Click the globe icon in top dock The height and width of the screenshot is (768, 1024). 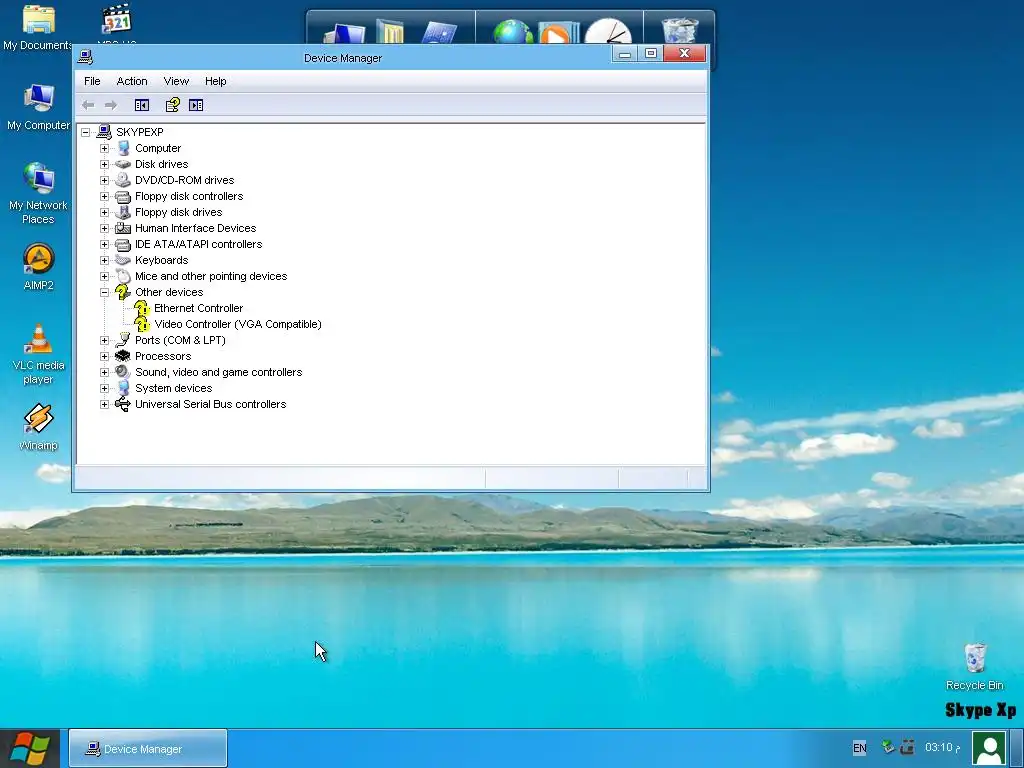[513, 33]
